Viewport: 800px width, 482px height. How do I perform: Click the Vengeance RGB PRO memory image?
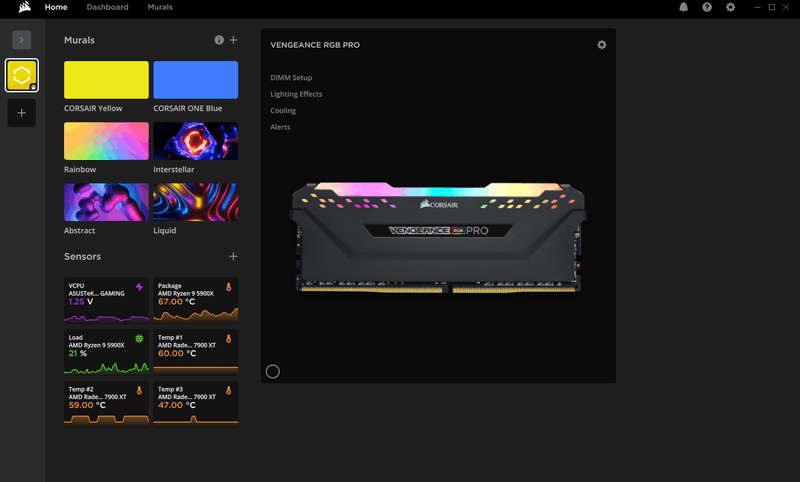(x=438, y=238)
